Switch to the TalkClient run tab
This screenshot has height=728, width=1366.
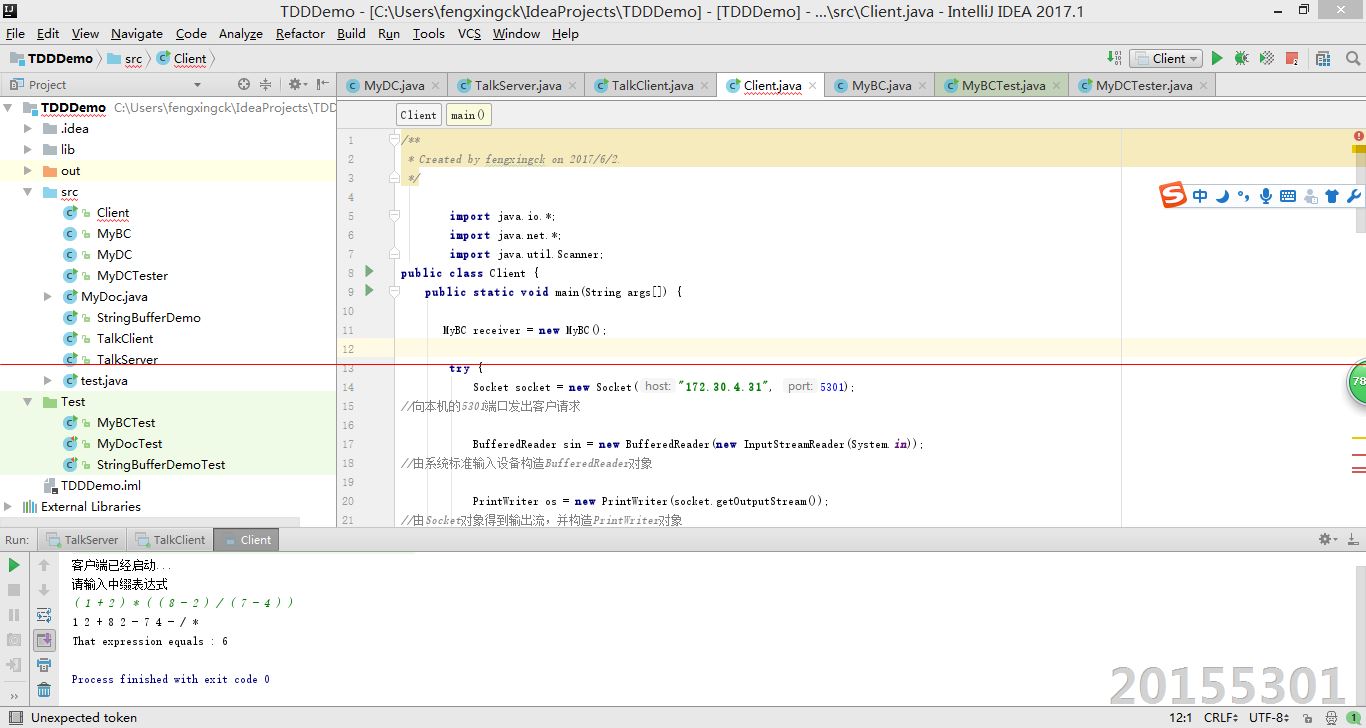click(169, 539)
